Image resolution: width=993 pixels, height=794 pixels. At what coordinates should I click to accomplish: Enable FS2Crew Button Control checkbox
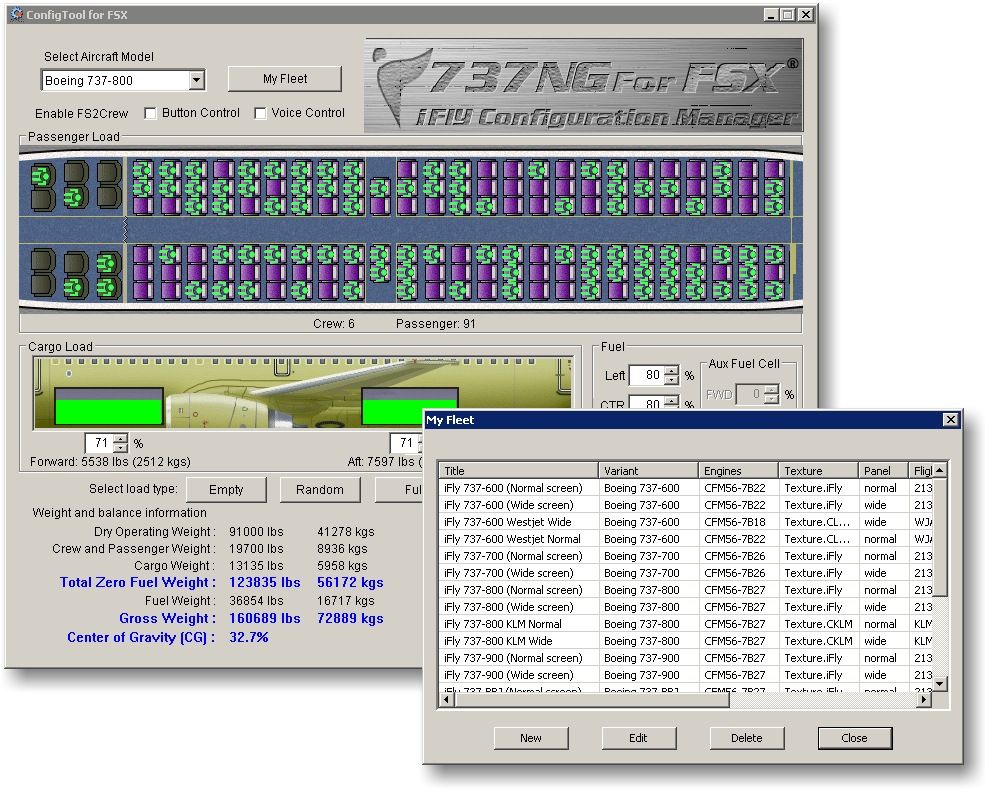[151, 113]
